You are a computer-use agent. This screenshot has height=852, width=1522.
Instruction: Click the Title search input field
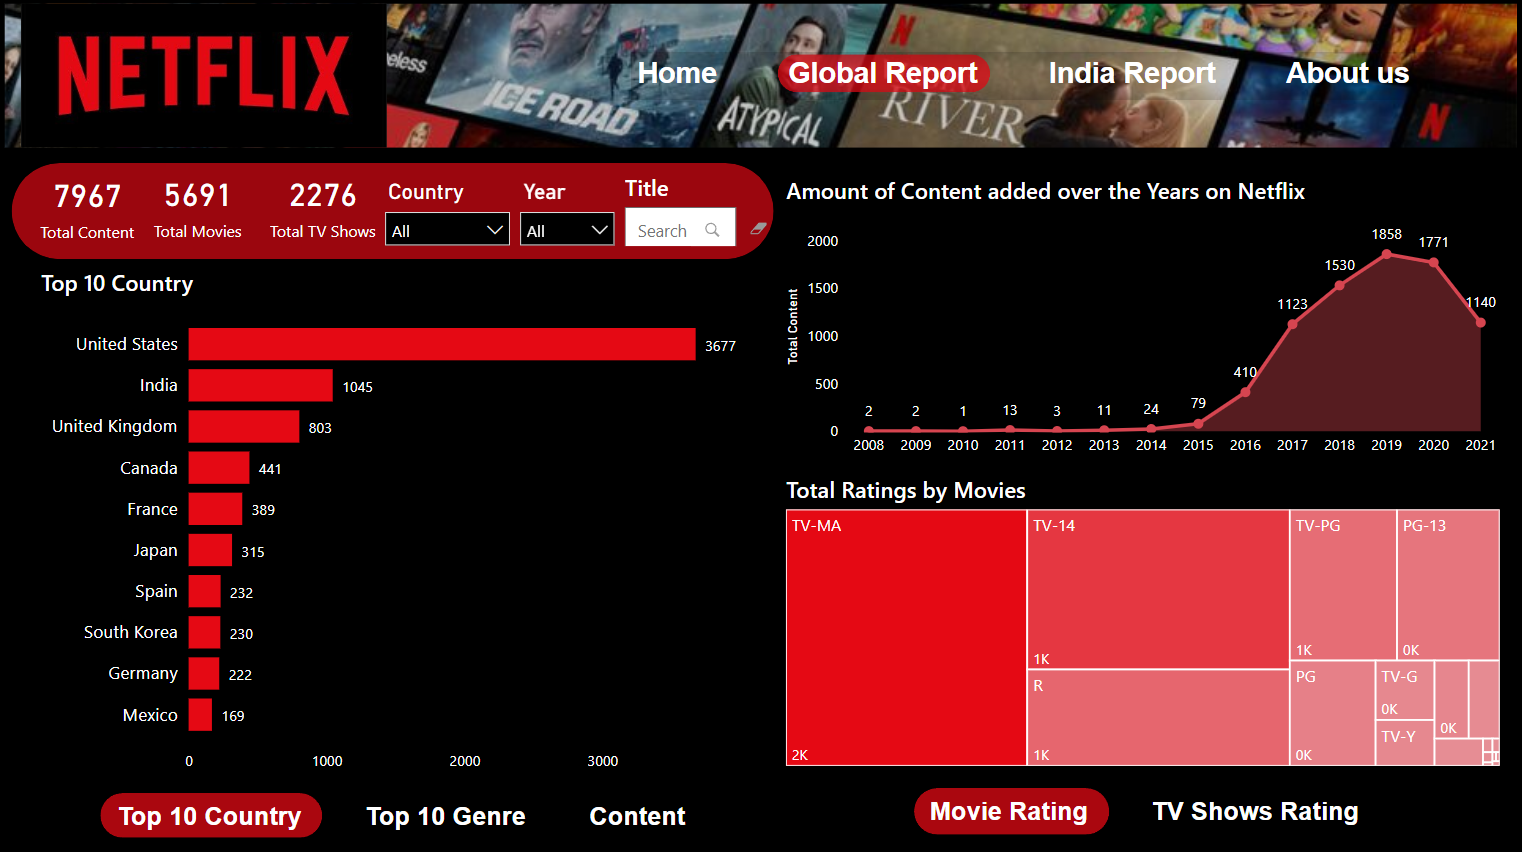click(x=680, y=229)
